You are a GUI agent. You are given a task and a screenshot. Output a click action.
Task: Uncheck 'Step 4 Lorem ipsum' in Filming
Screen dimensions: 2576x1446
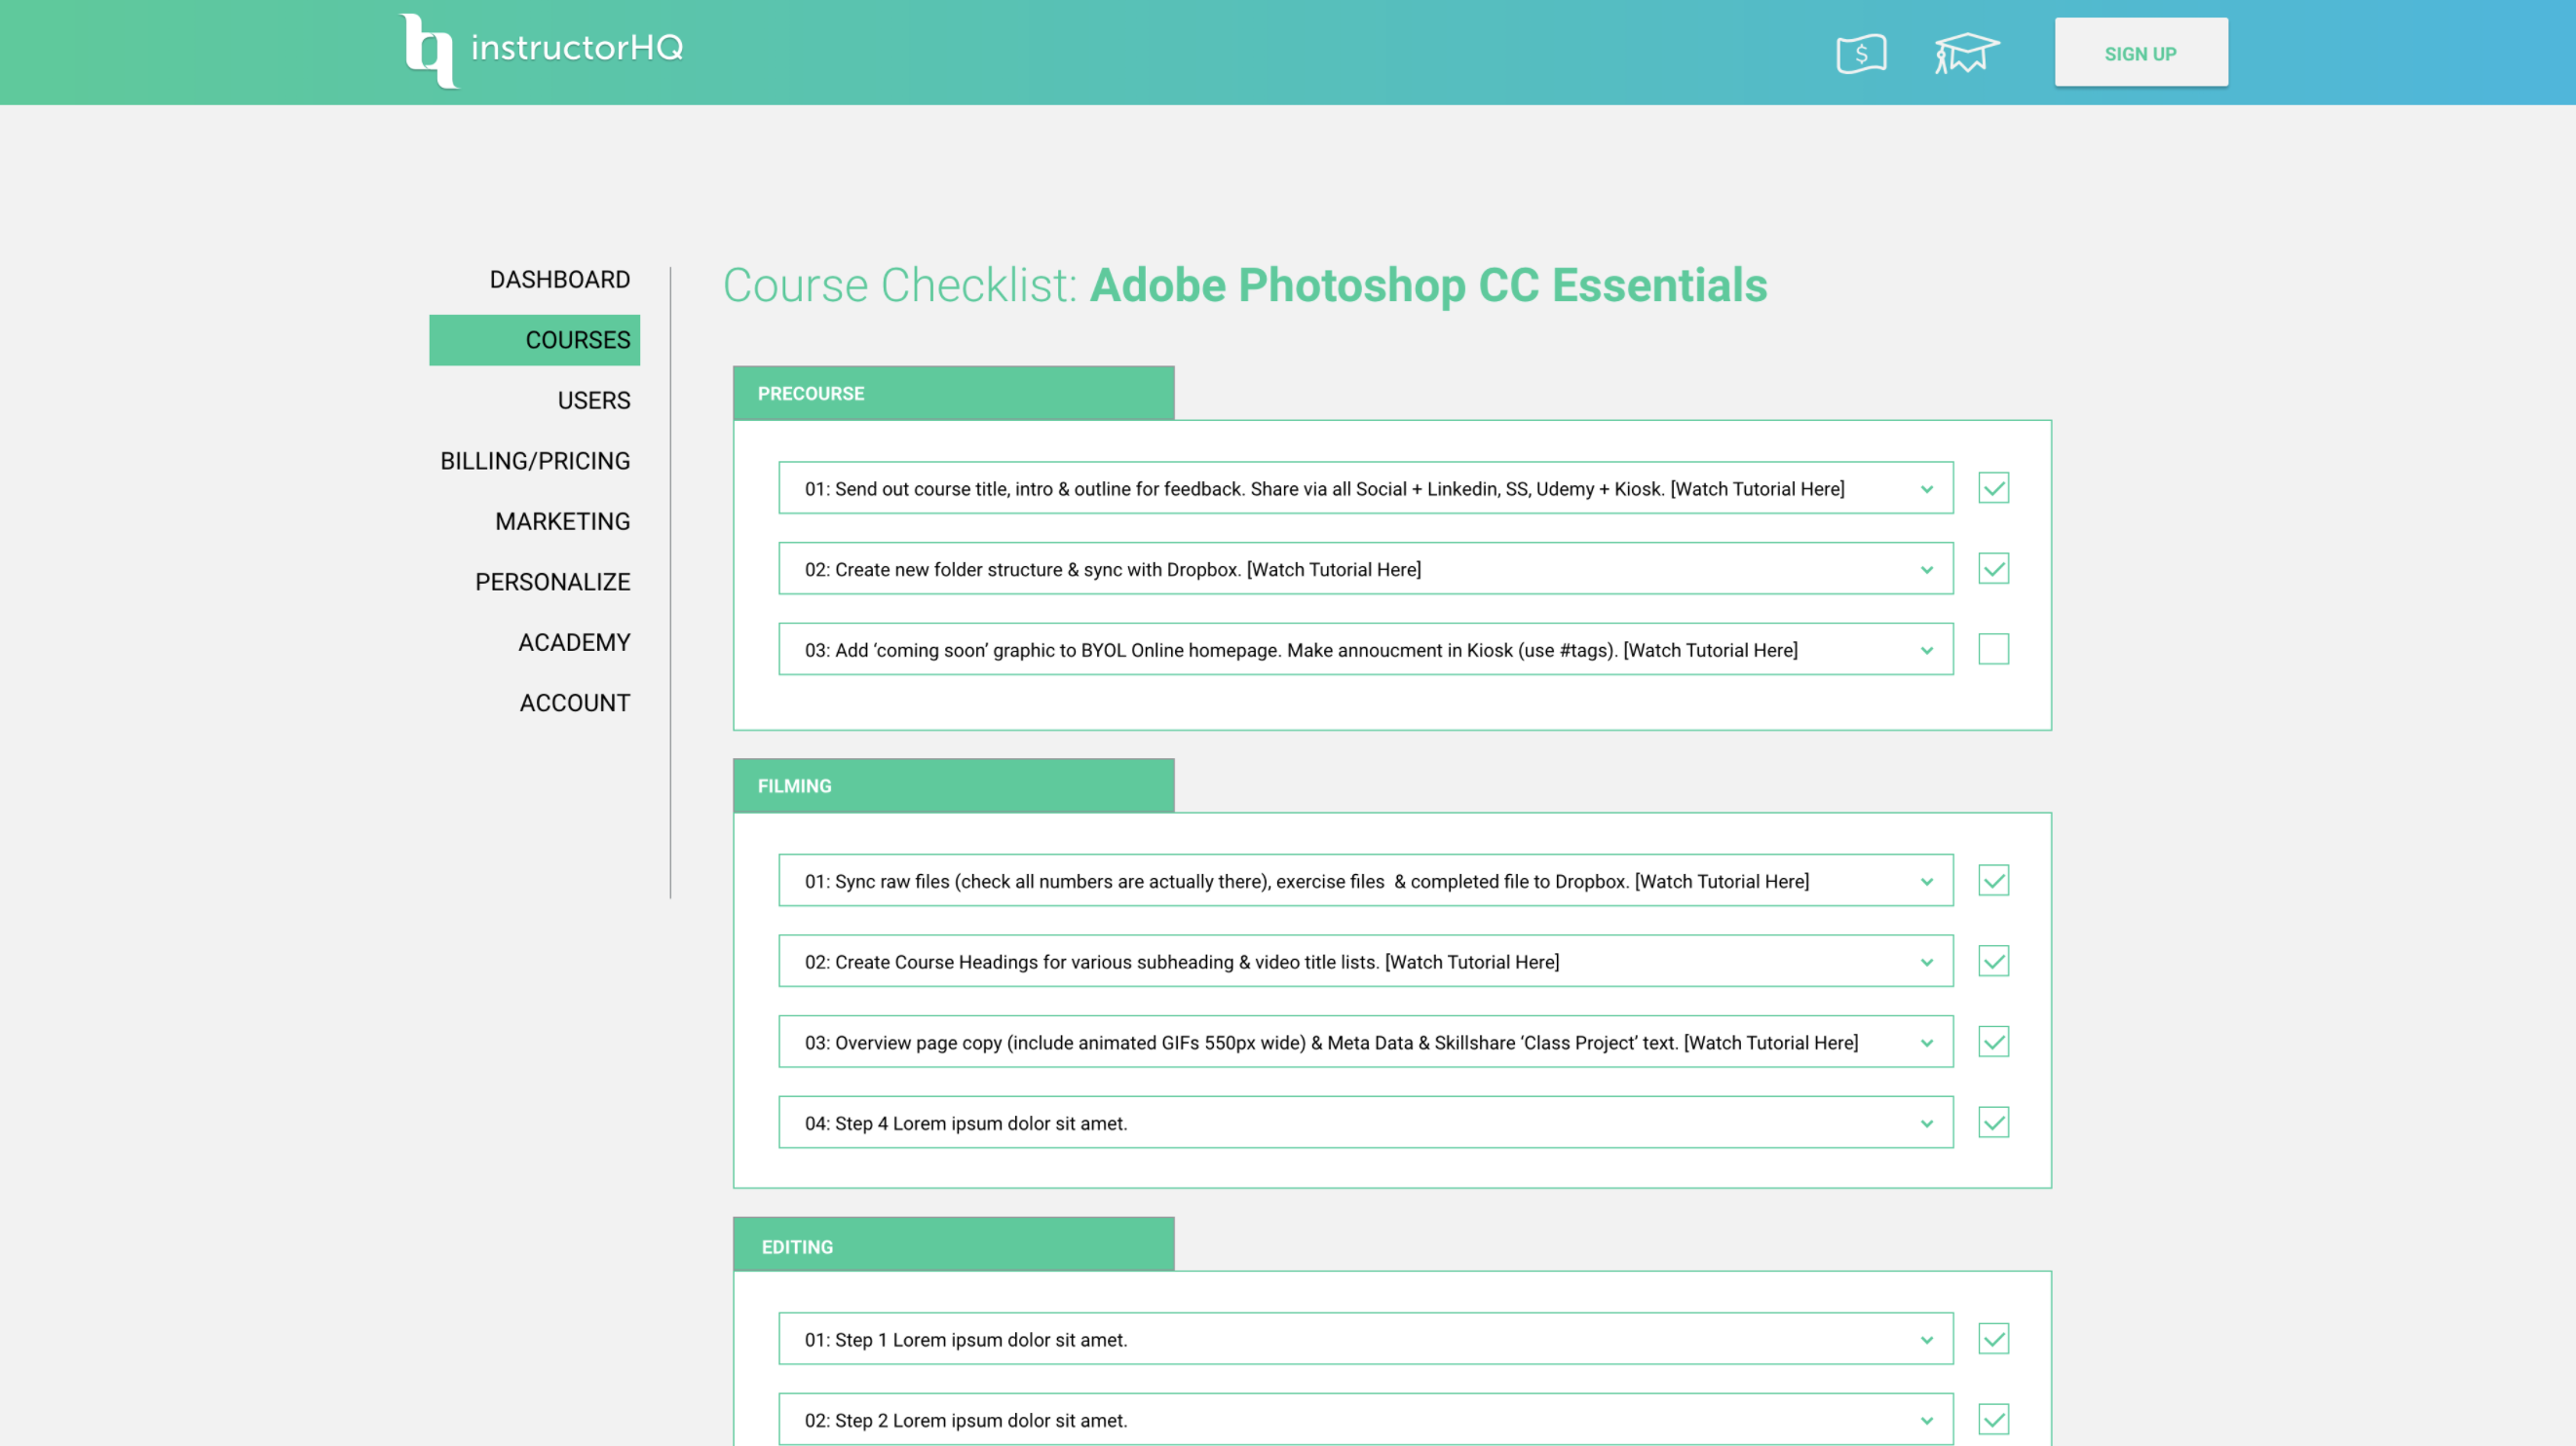(x=1993, y=1122)
